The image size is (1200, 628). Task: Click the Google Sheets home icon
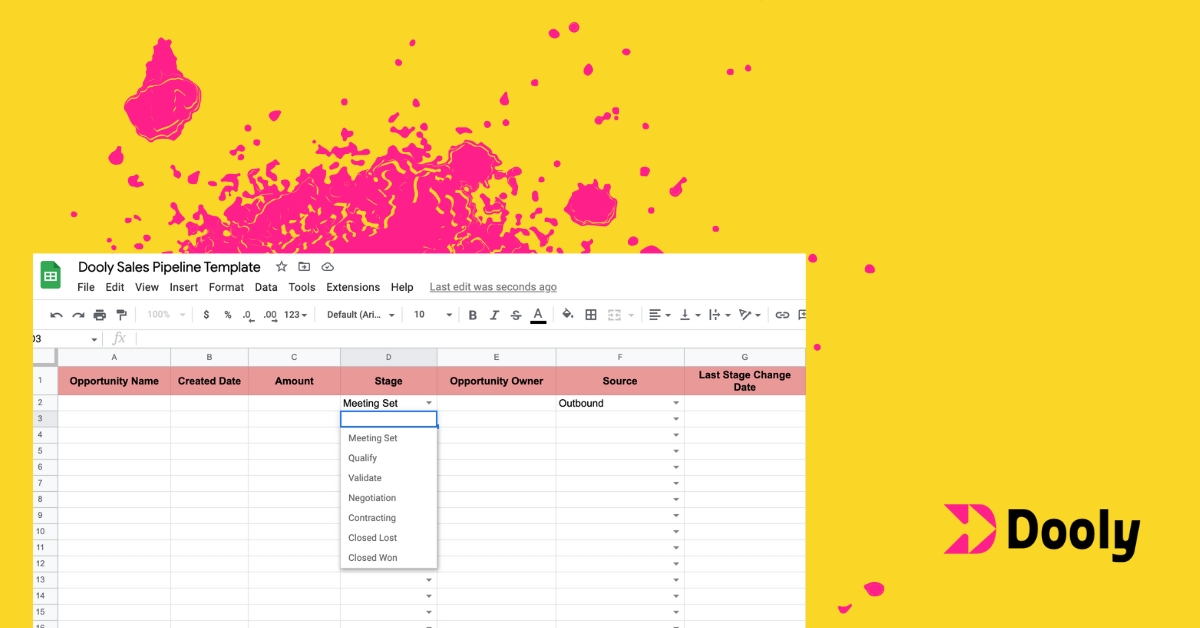click(50, 275)
